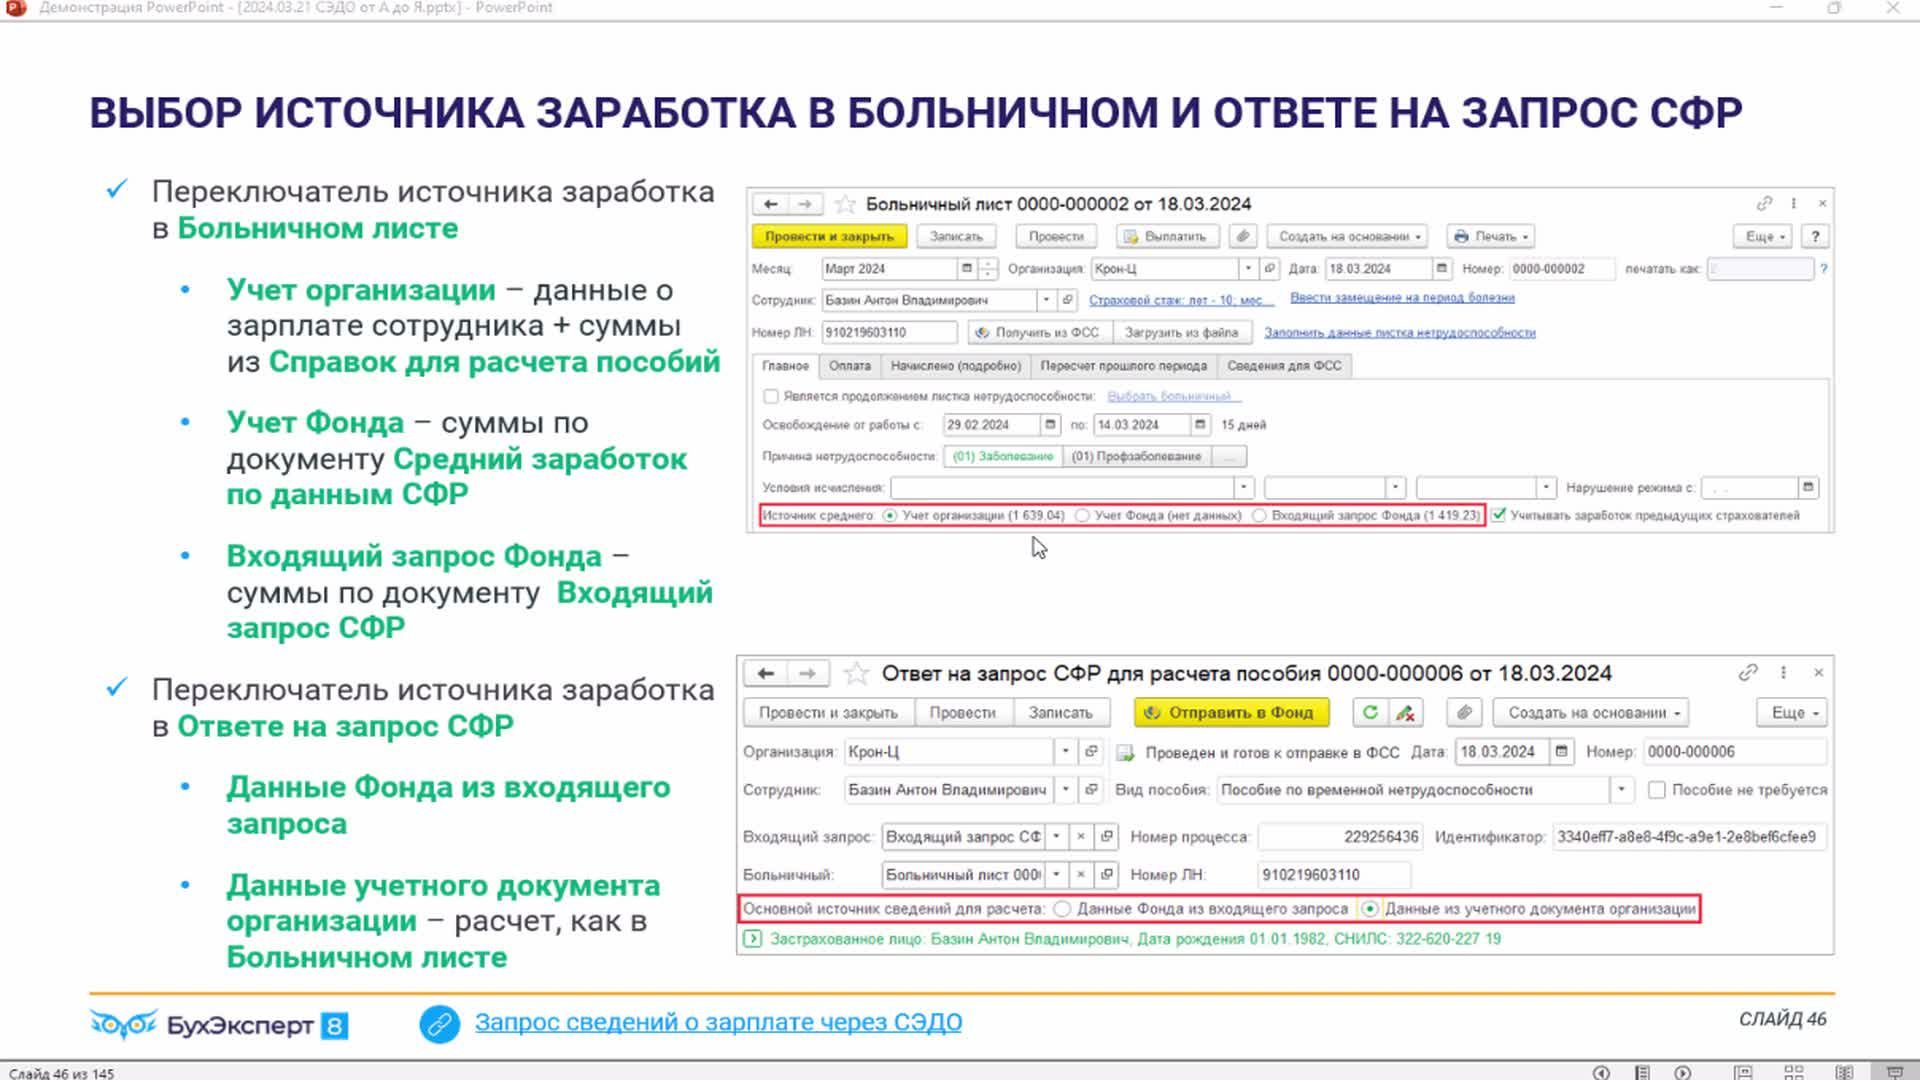The width and height of the screenshot is (1920, 1080).
Task: Click the chain link icon next to Запрос сведений
Action: 439,1023
